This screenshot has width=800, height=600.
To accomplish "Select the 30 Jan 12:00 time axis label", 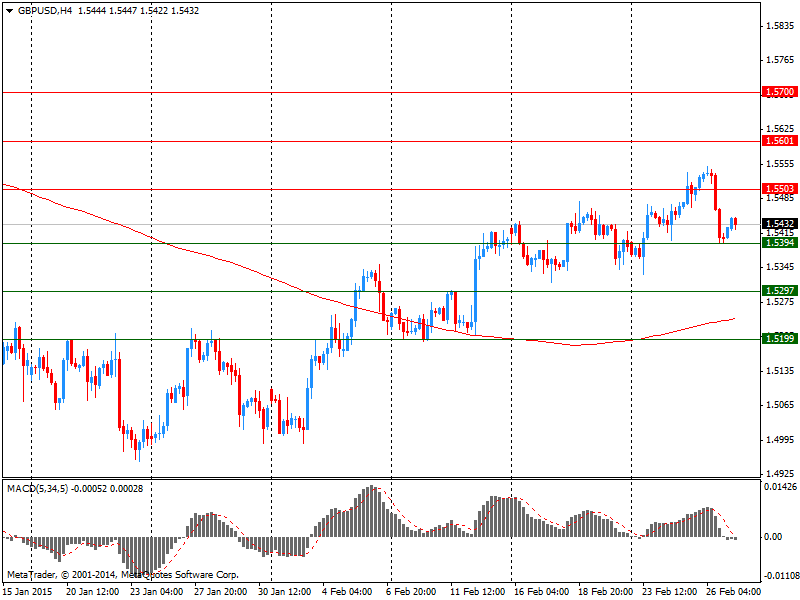I will coord(285,592).
